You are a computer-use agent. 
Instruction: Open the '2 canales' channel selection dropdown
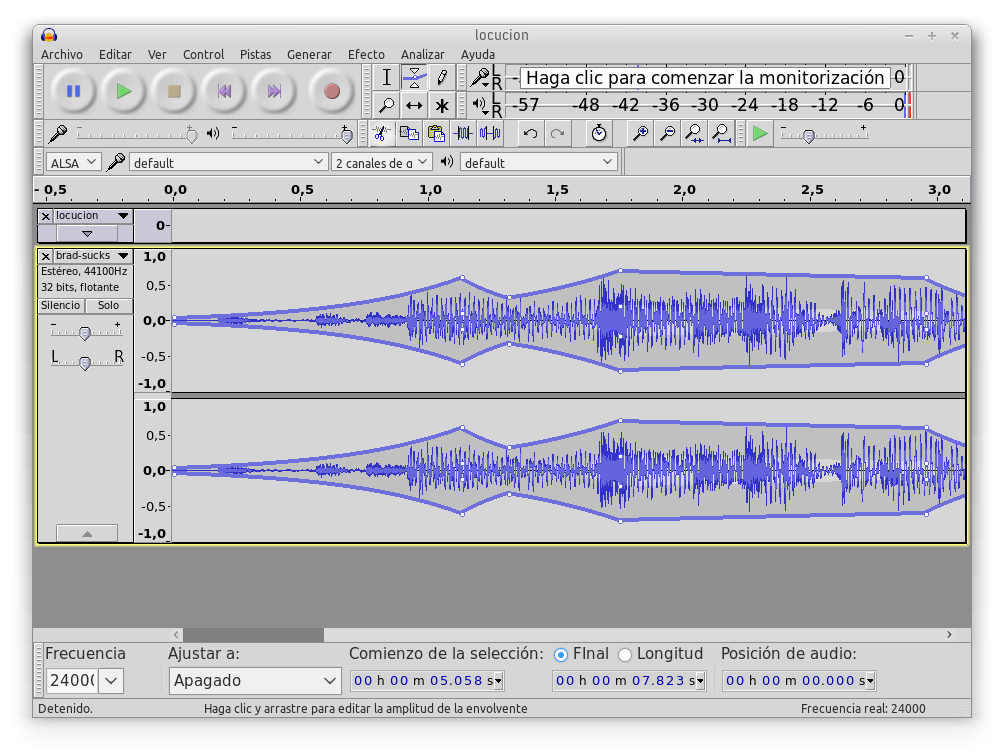pos(381,161)
